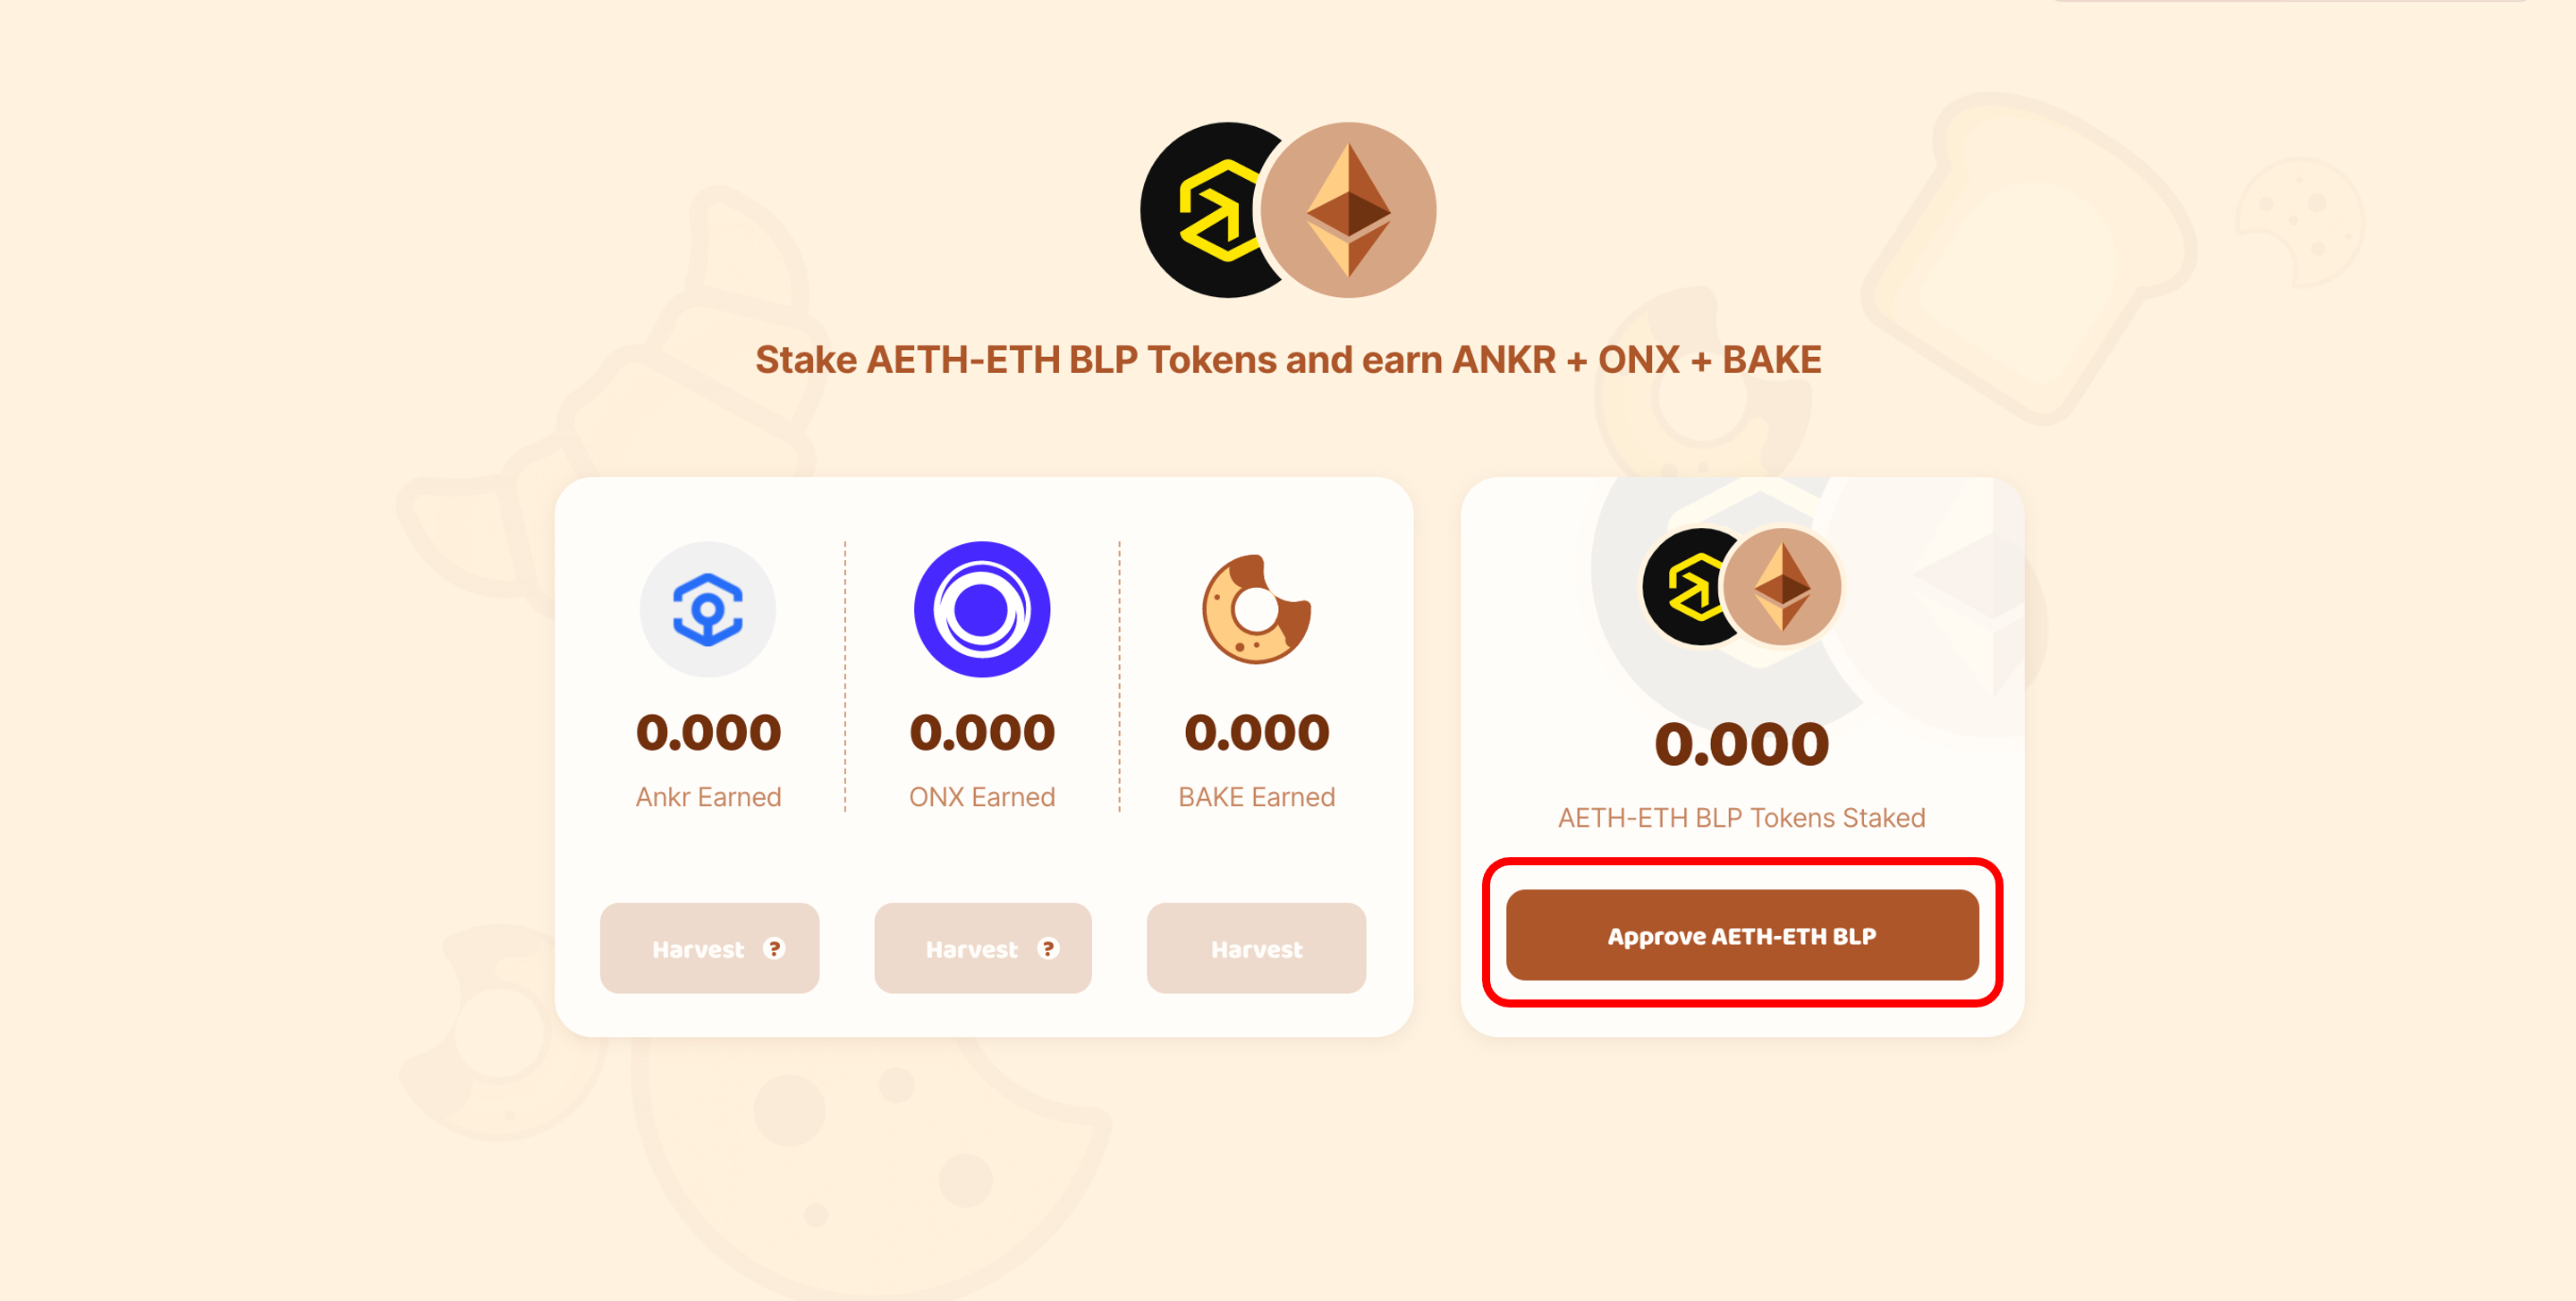Click Harvest button under ONX Earned

pos(983,948)
